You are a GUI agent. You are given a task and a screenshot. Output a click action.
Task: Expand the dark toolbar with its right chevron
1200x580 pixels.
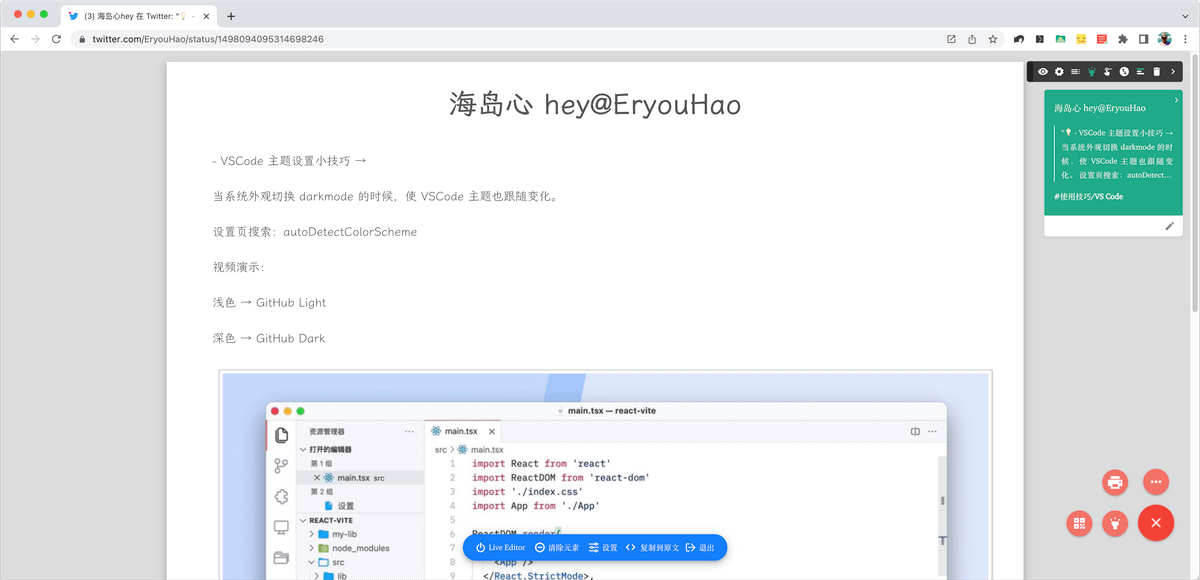tap(1173, 72)
